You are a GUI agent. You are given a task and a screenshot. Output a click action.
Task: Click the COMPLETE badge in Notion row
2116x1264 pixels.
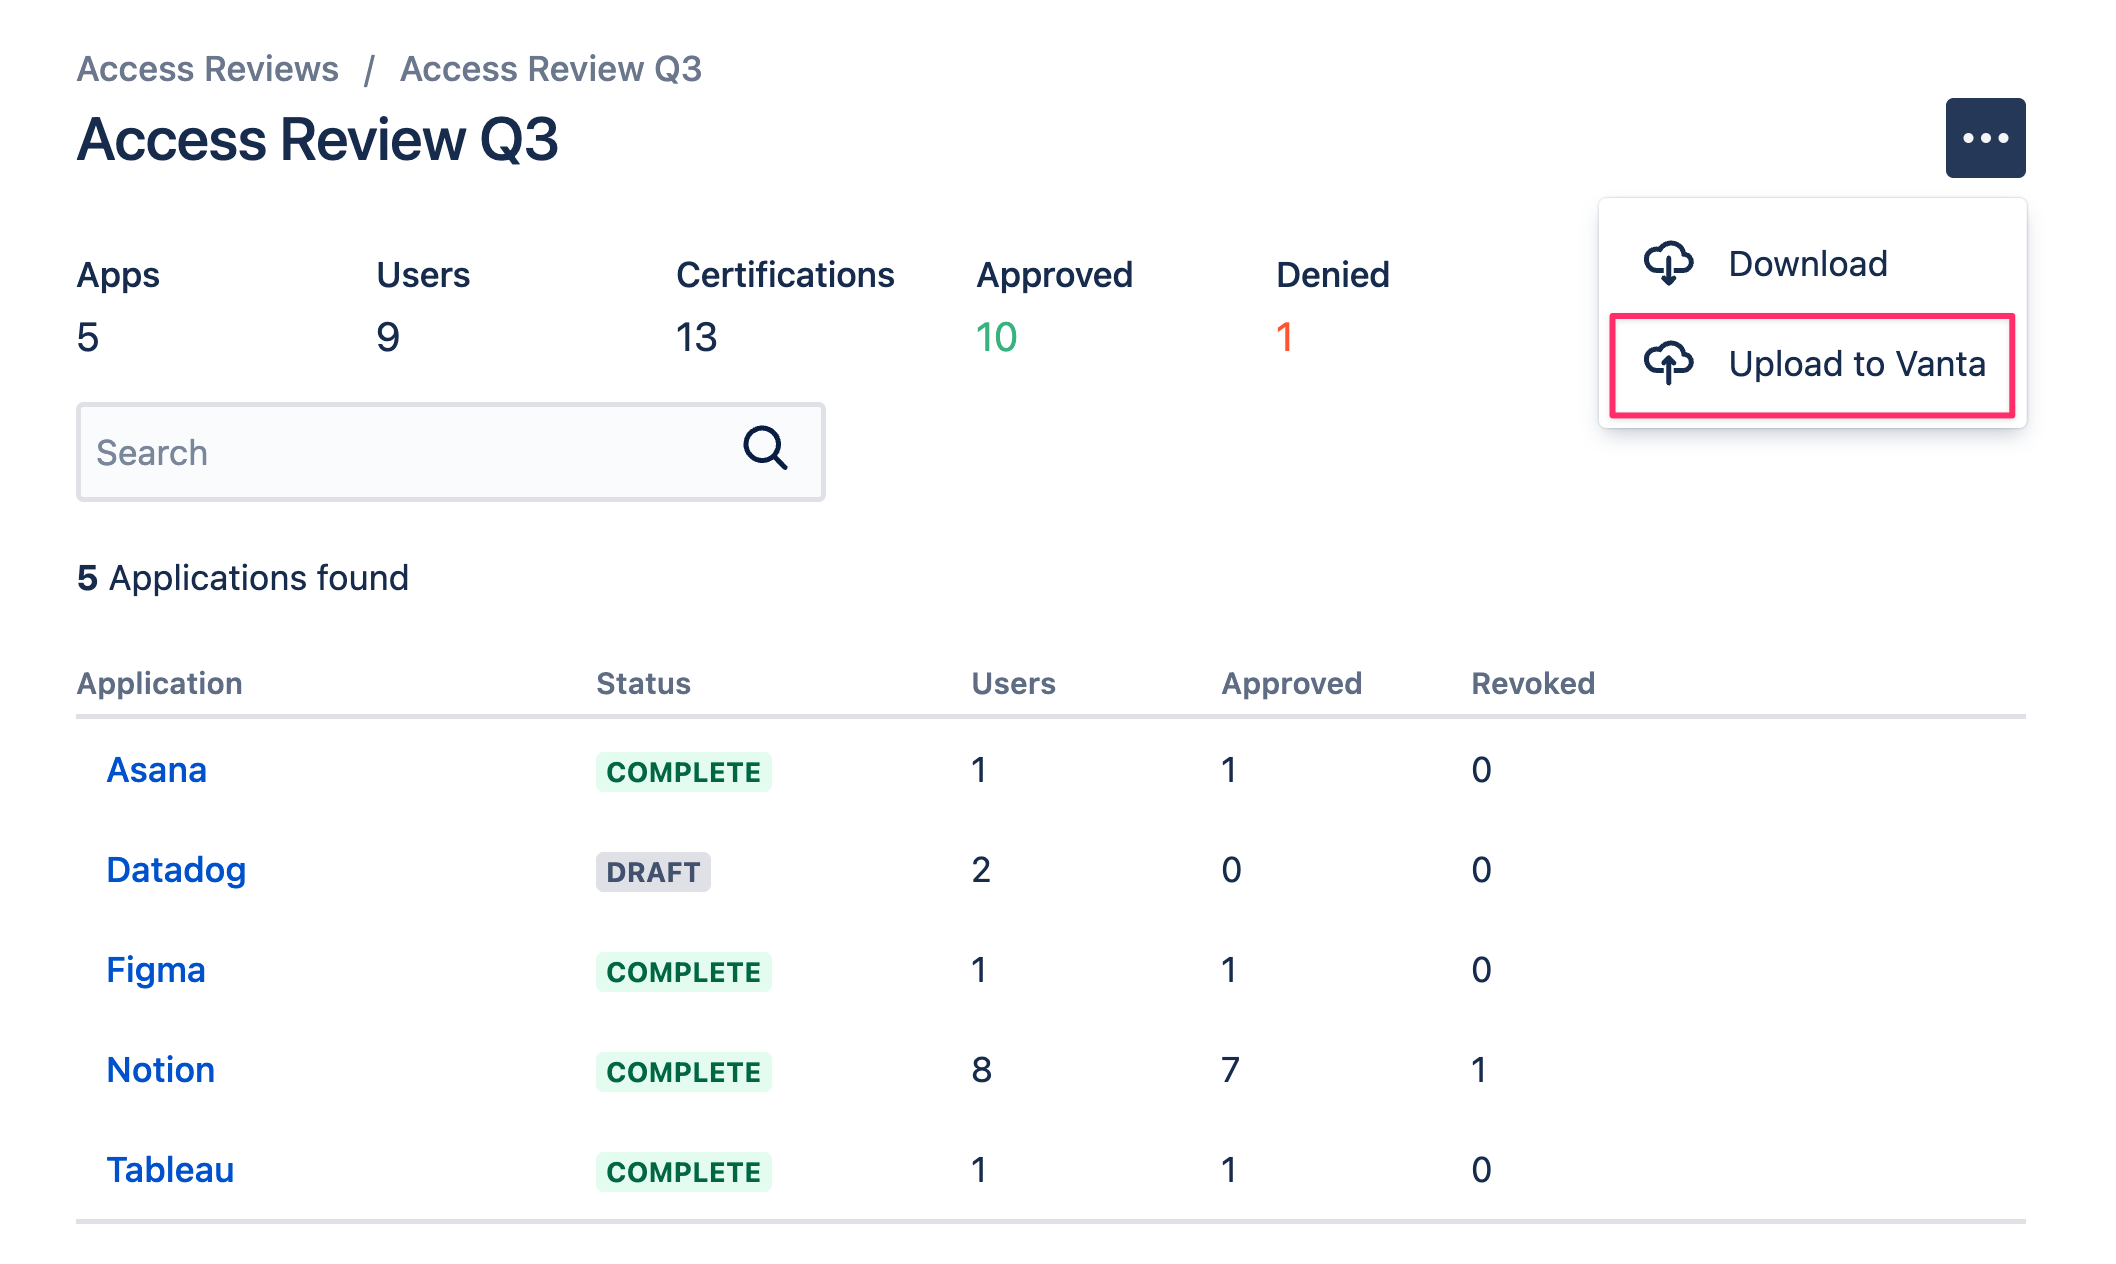(683, 1072)
